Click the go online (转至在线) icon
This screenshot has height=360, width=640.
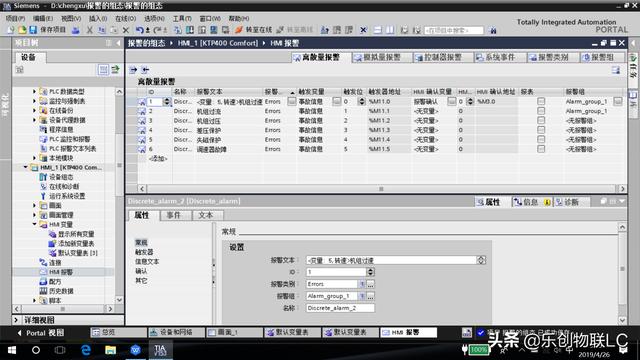(x=239, y=30)
